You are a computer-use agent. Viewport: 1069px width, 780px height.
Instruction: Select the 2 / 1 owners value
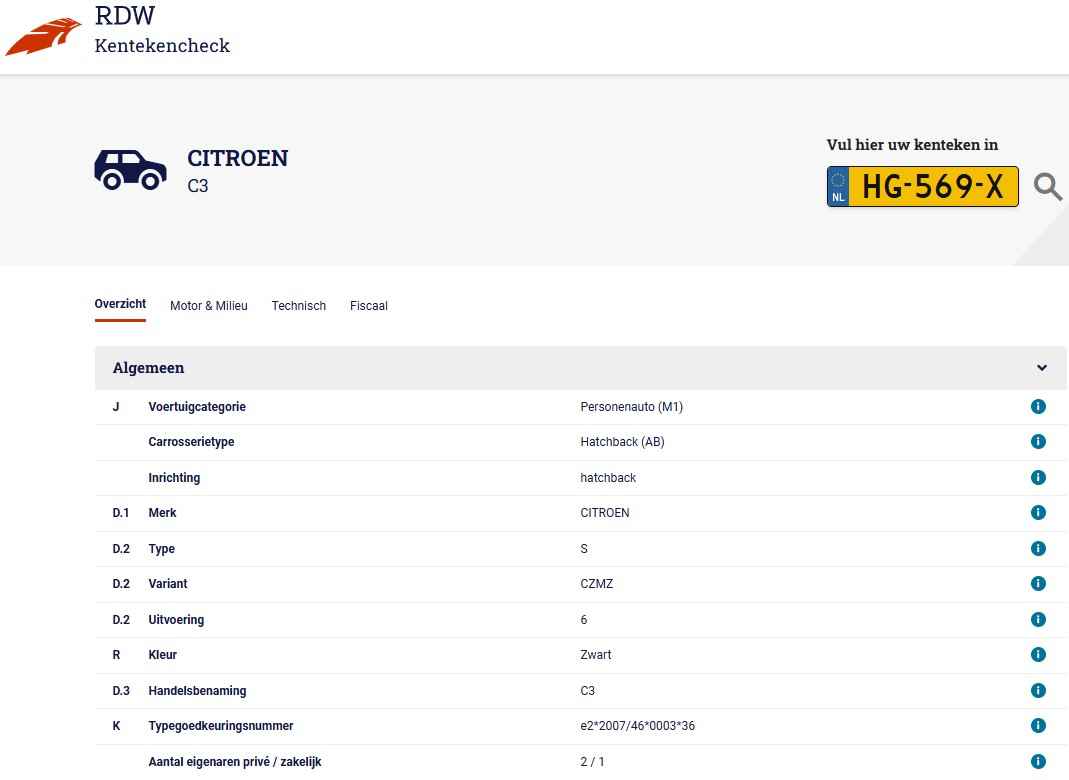pos(592,762)
